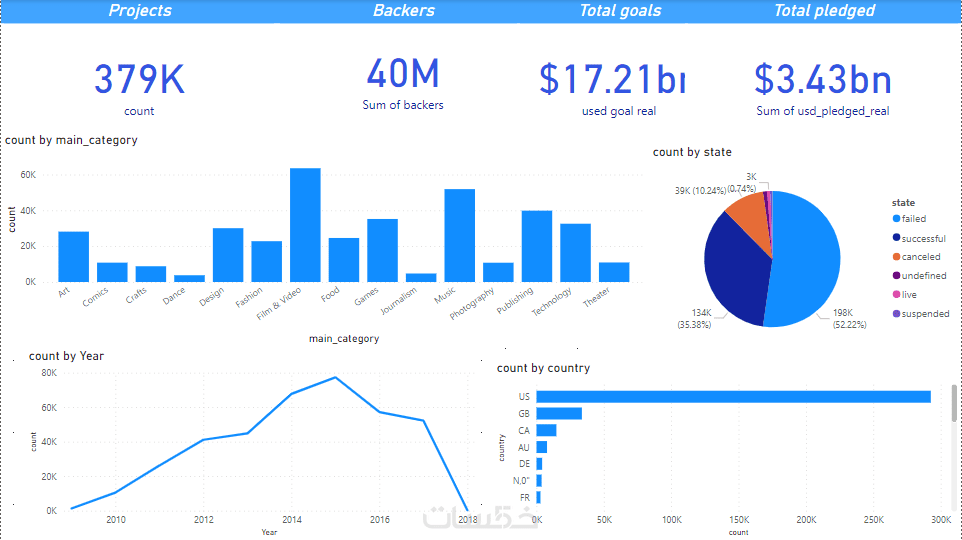Click the $3.43bn pledged card value

pyautogui.click(x=823, y=79)
